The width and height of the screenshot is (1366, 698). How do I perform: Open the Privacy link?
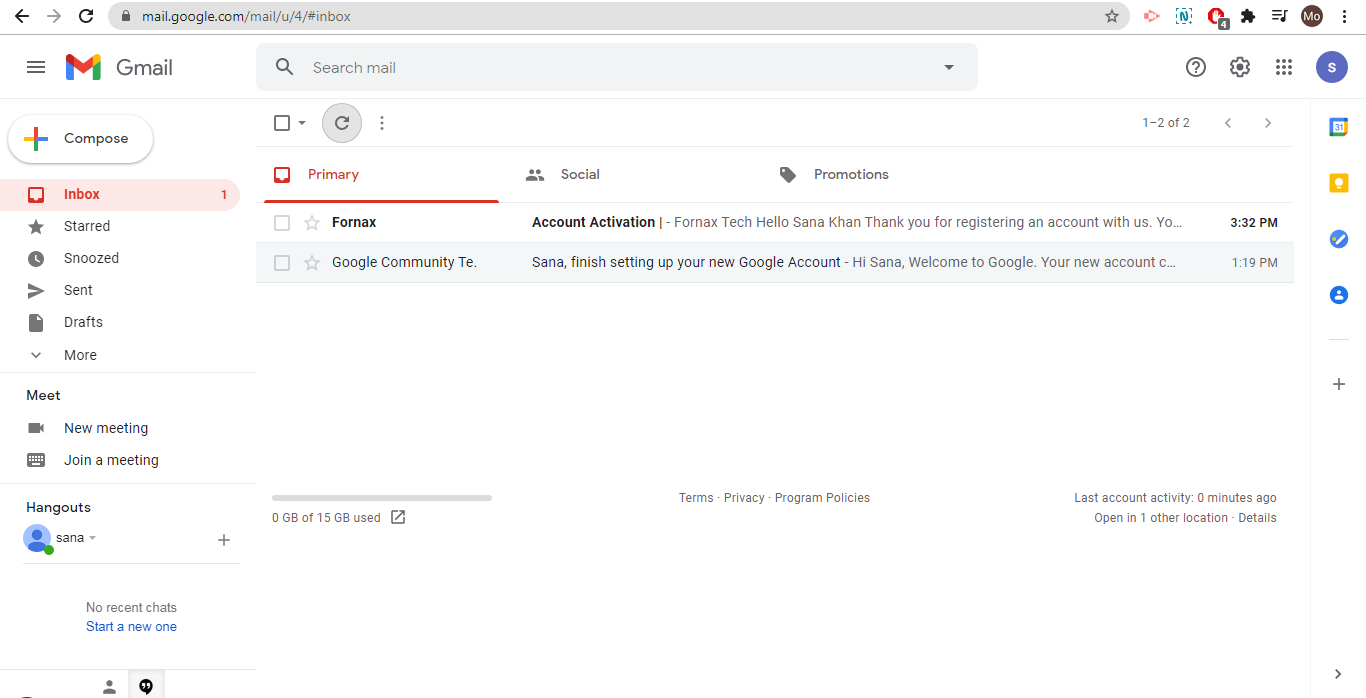click(744, 498)
